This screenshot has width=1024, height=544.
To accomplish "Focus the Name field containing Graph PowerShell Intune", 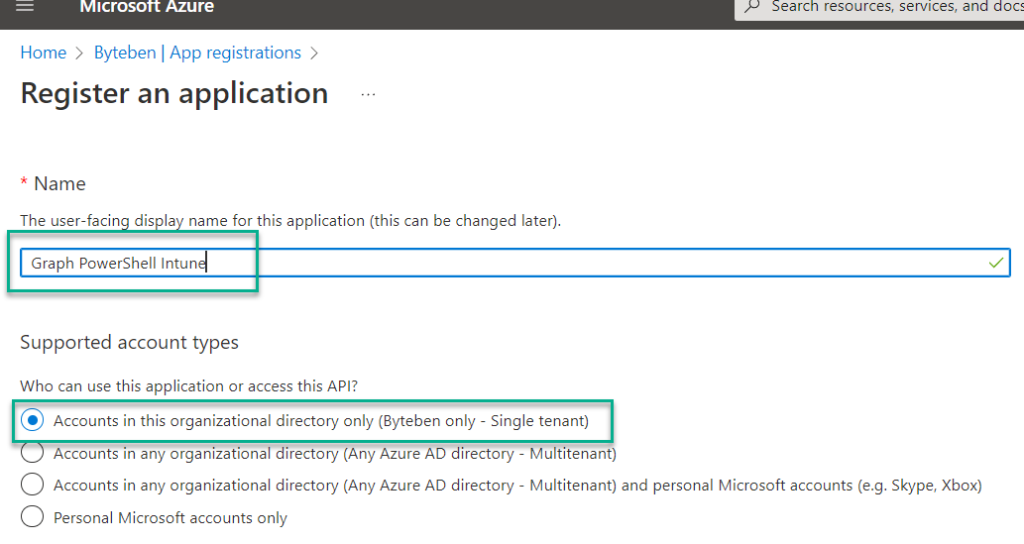I will pyautogui.click(x=515, y=263).
